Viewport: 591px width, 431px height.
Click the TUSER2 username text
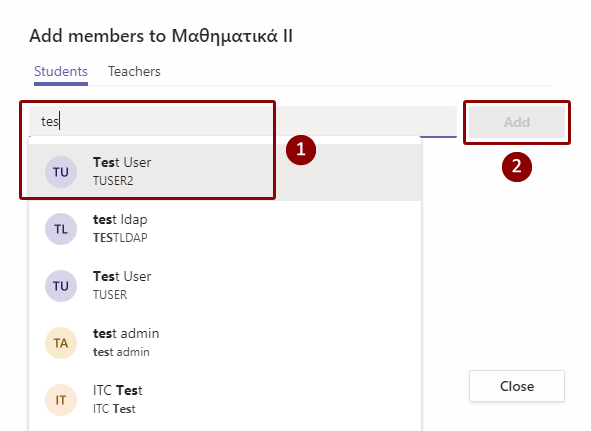click(x=113, y=181)
